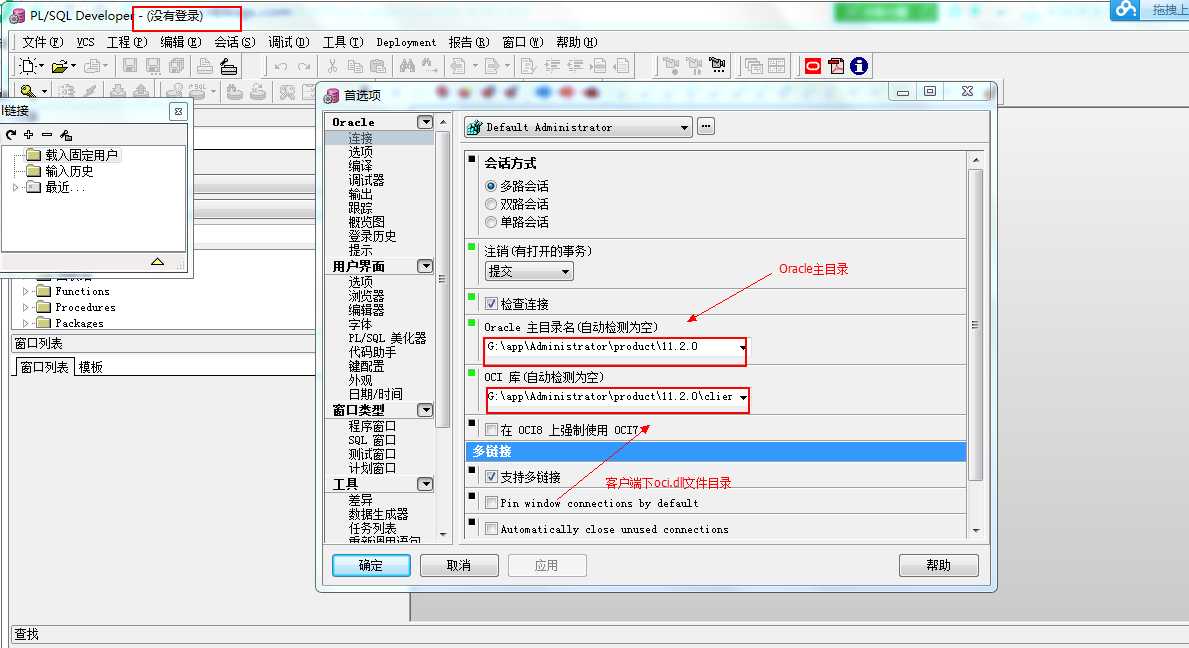
Task: Open the Oracle 主目录名 path dropdown
Action: [742, 347]
